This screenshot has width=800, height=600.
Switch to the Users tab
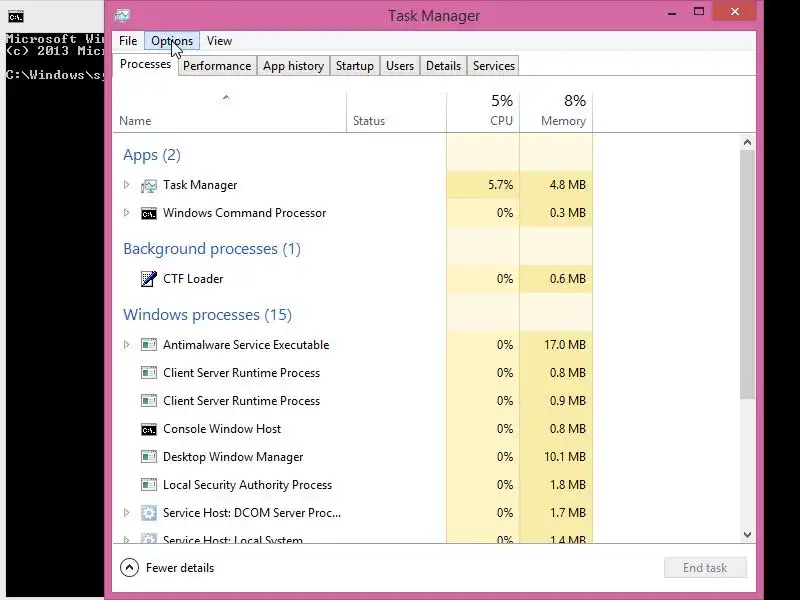point(400,66)
